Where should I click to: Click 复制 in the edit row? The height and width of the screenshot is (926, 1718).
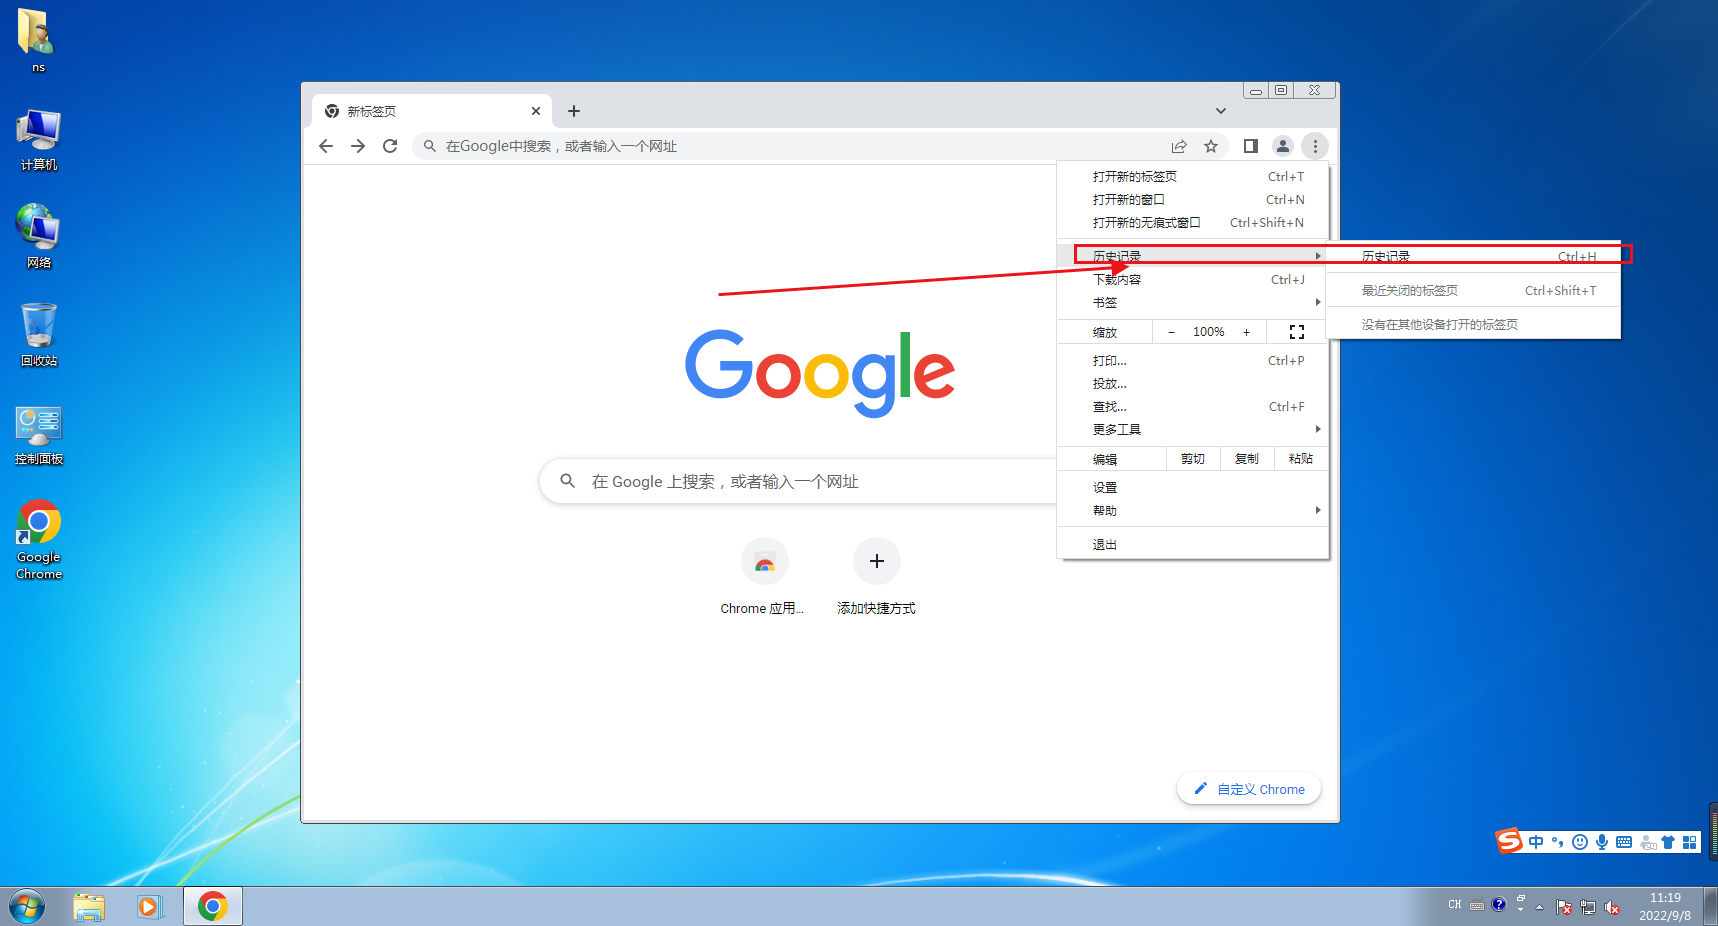[1247, 459]
